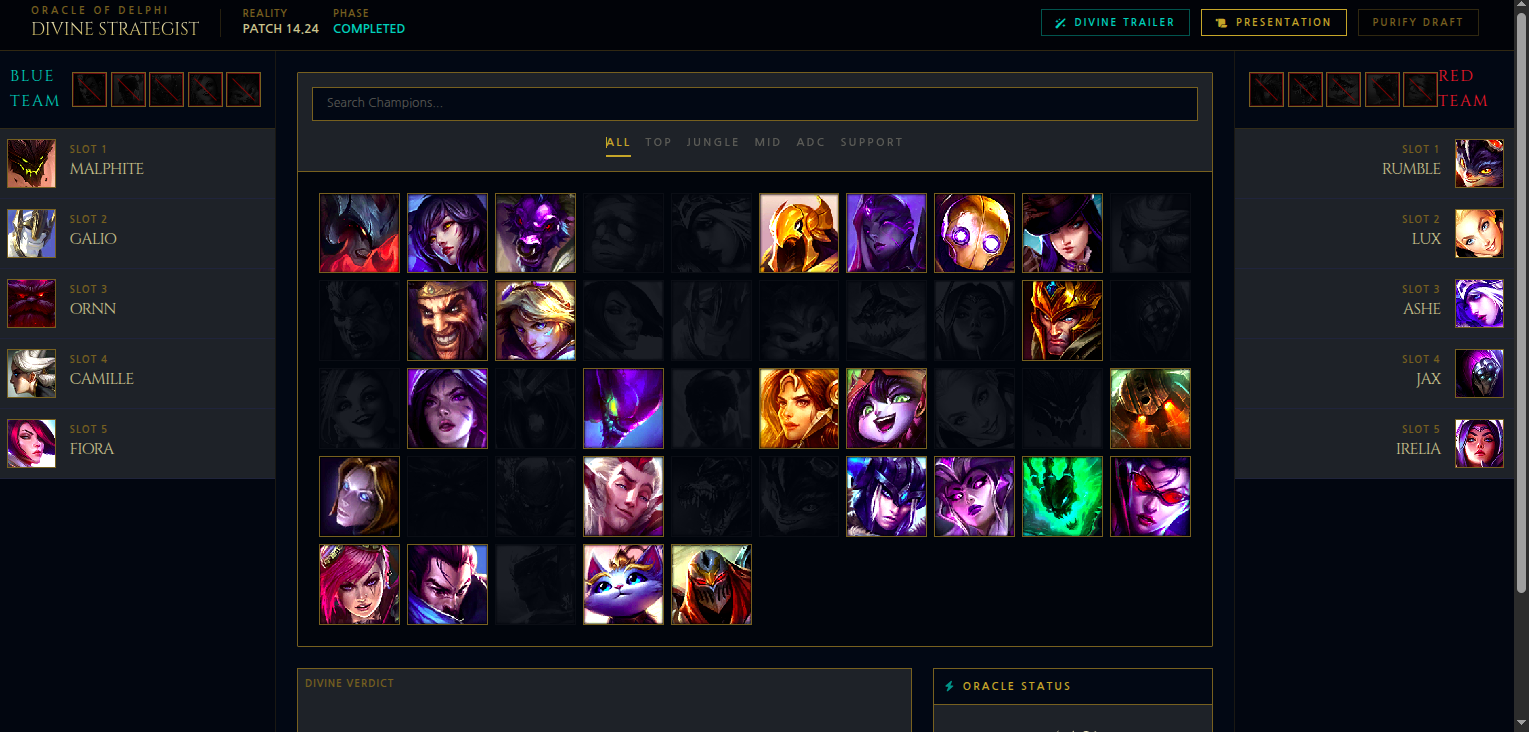1529x732 pixels.
Task: Select the Caitlyn champion icon
Action: point(1062,233)
